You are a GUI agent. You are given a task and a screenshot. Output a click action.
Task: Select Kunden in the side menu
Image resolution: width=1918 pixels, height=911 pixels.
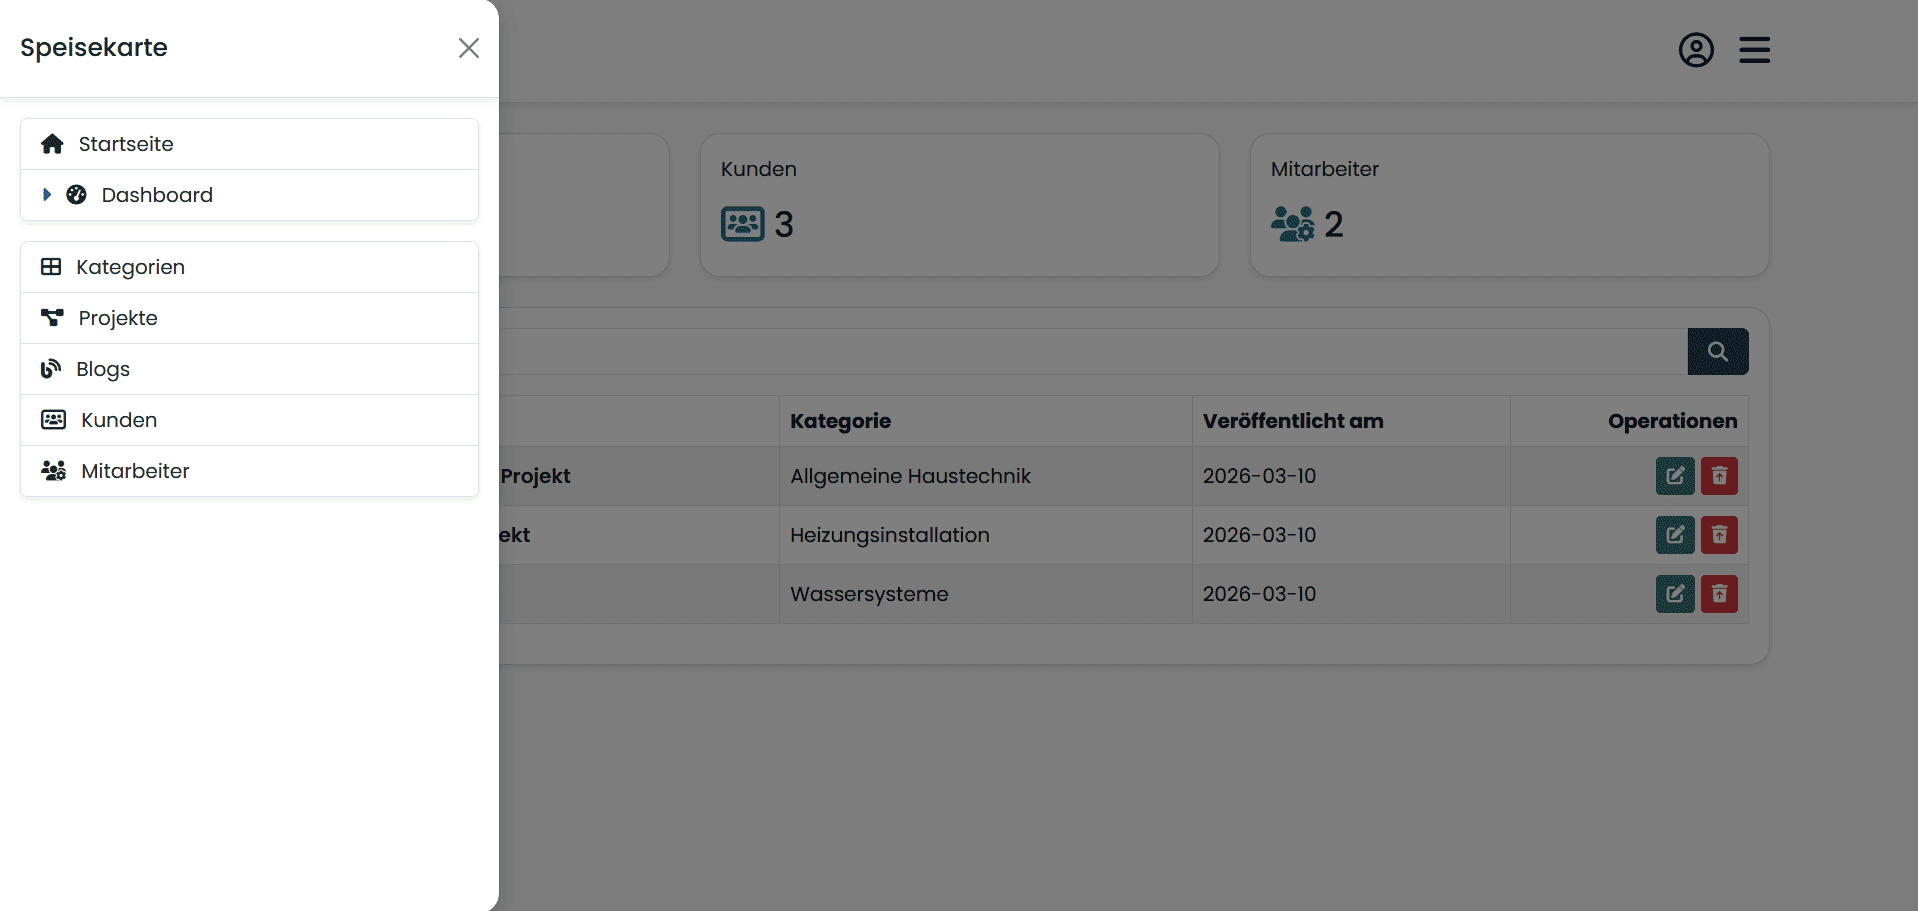click(119, 420)
